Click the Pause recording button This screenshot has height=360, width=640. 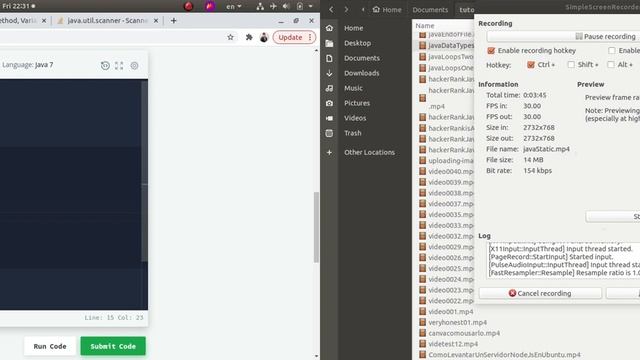(605, 36)
